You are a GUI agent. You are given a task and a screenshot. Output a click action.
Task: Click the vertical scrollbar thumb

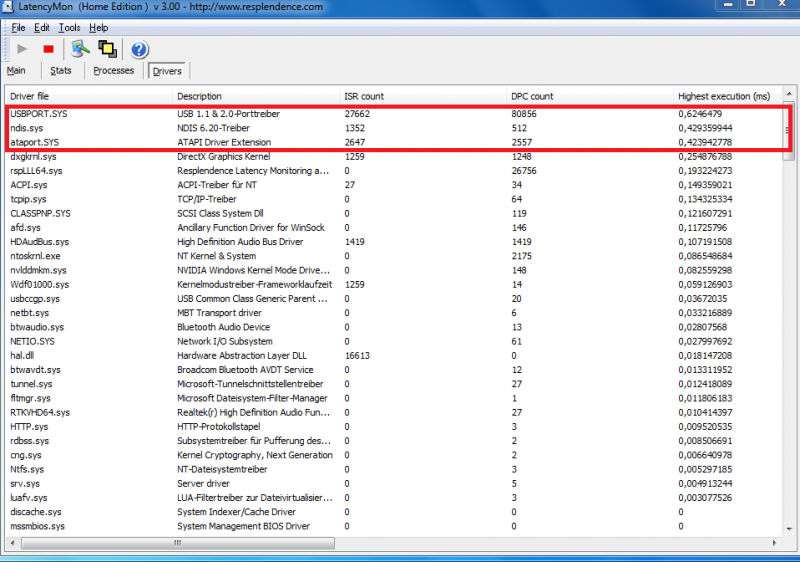[789, 130]
